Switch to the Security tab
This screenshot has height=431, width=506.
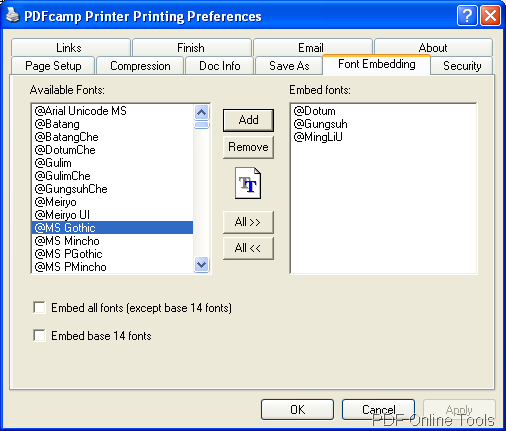462,66
